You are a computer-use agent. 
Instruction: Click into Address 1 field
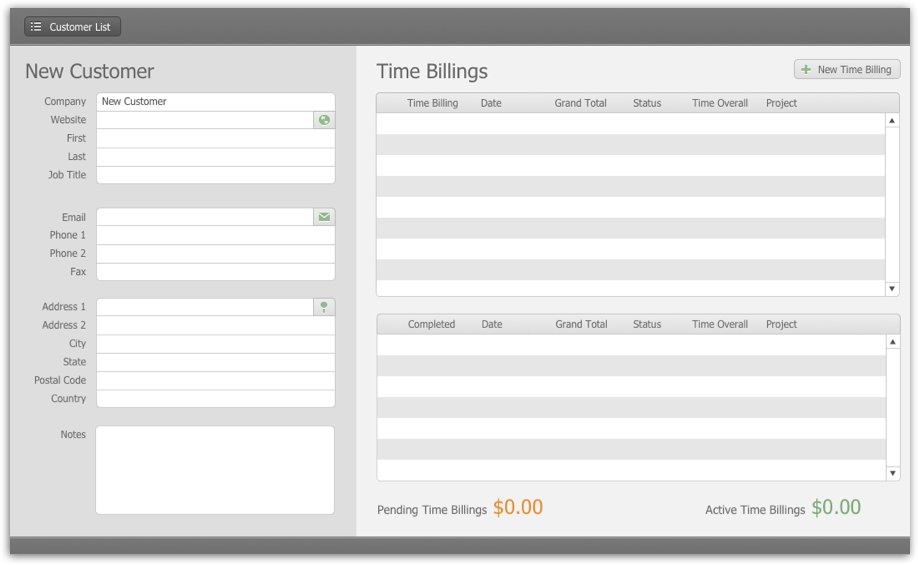(x=205, y=307)
